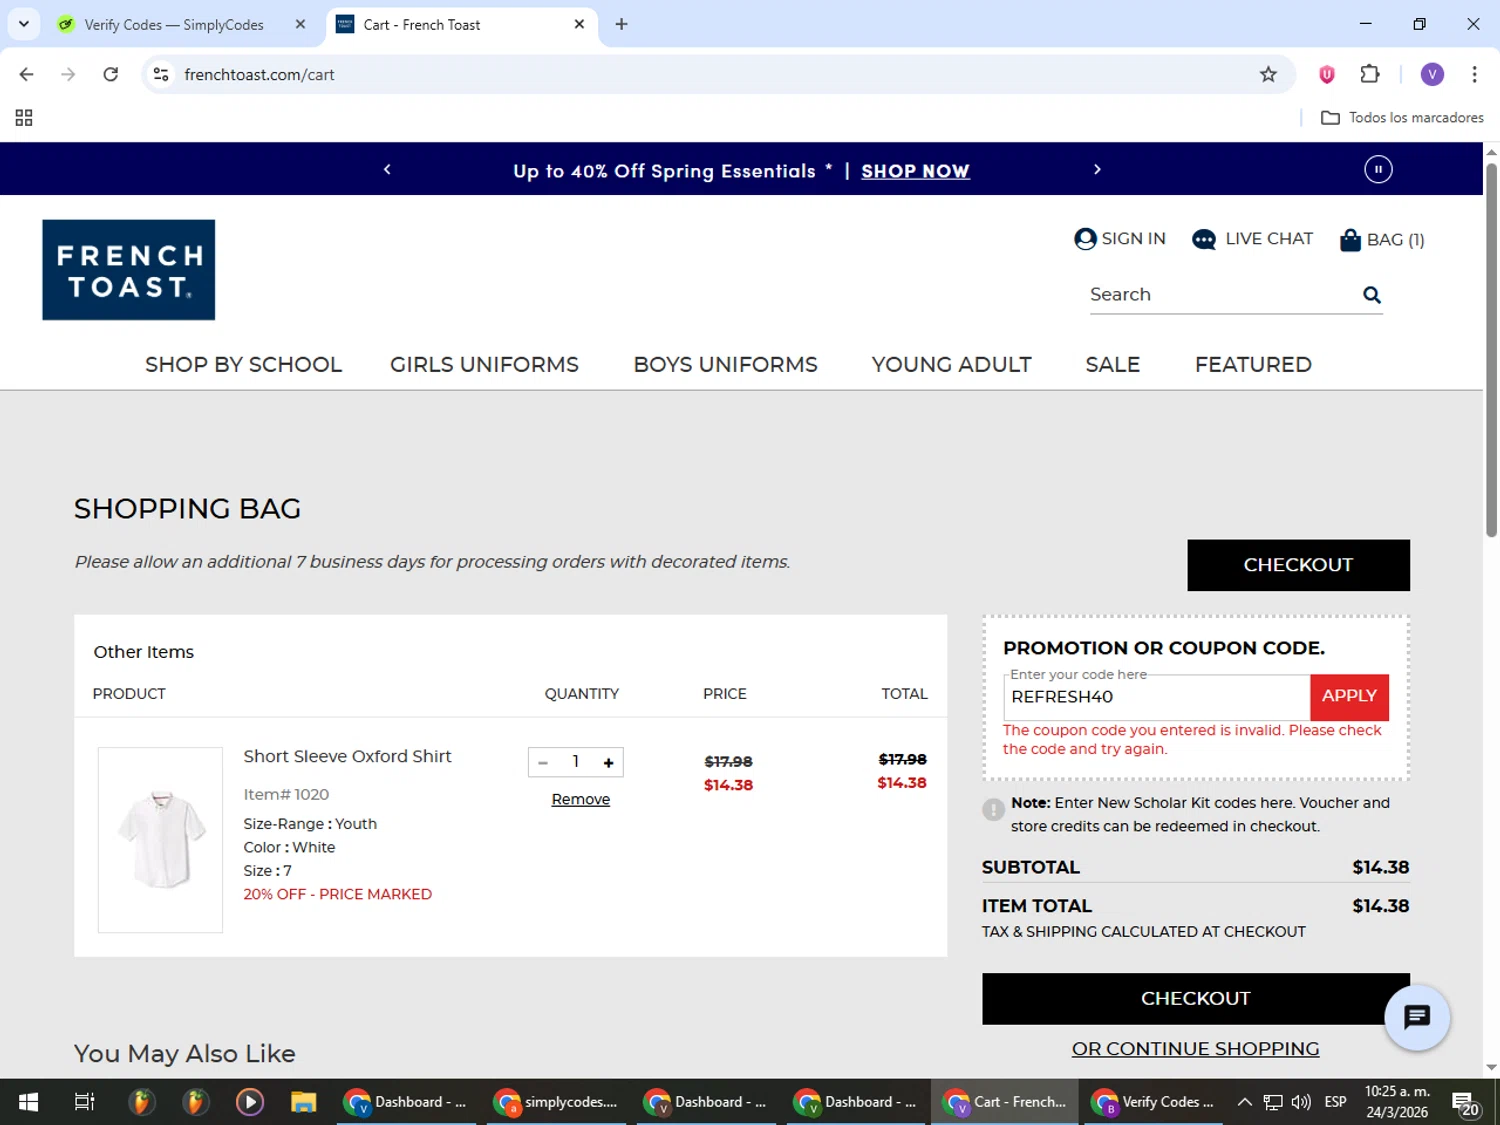
Task: Show the previous promo banner
Action: tap(387, 170)
